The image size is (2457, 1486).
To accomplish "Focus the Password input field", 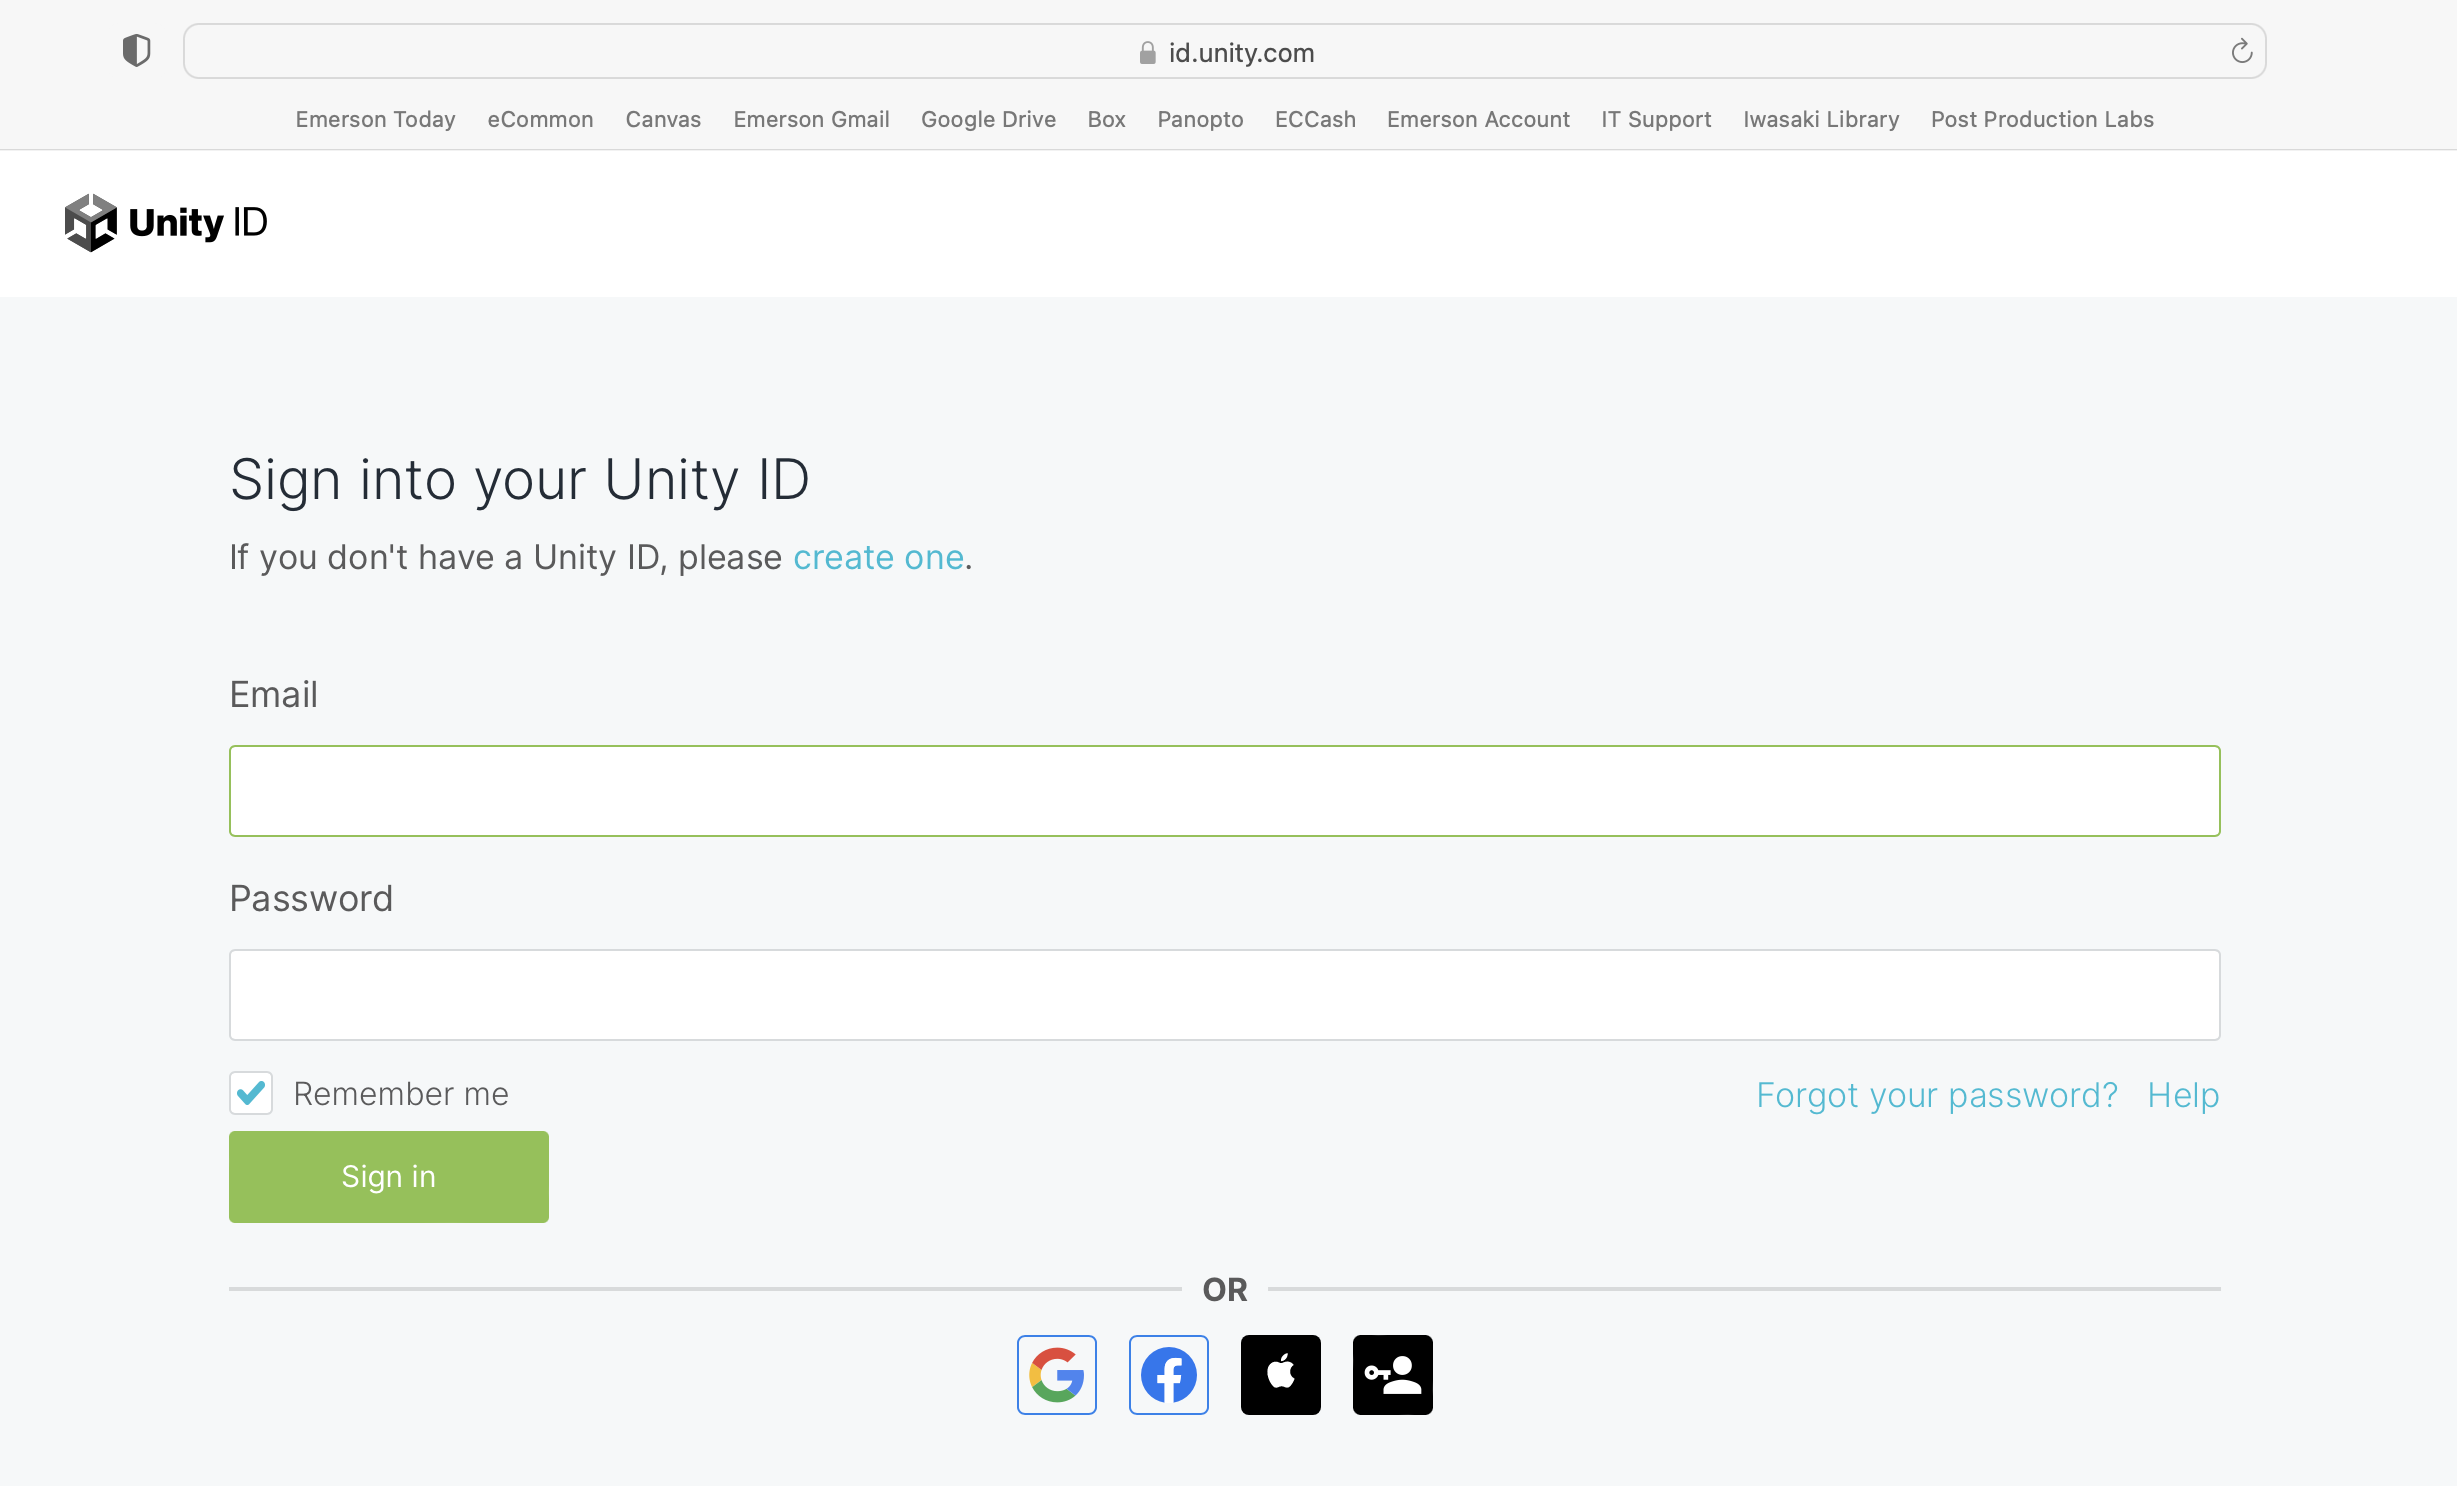I will 1224,995.
